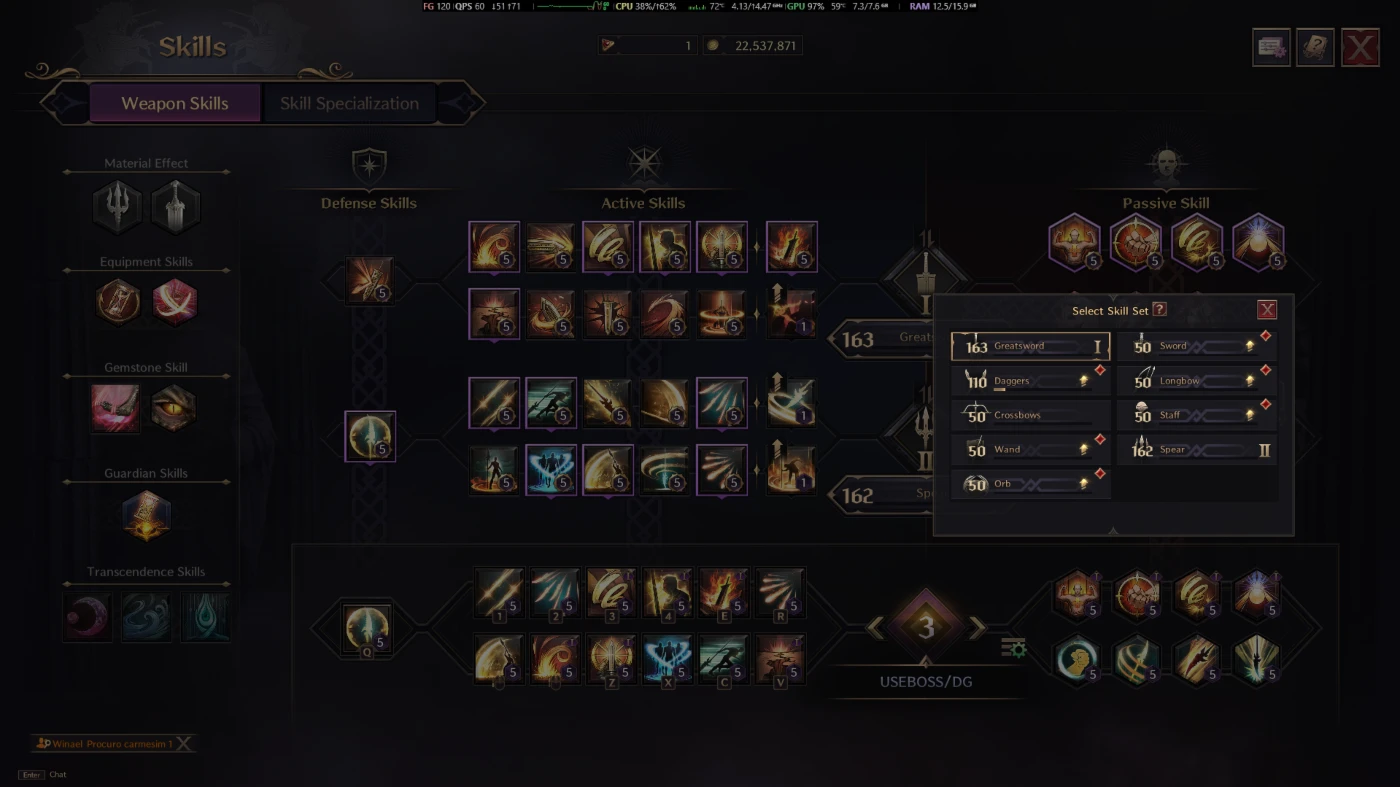
Task: Open the preset list settings gear icon
Action: coord(1014,648)
